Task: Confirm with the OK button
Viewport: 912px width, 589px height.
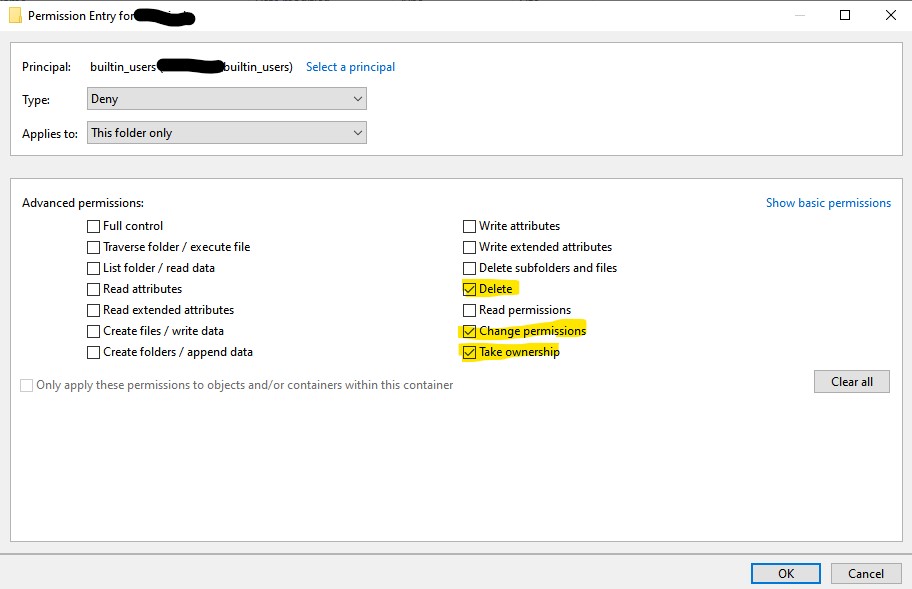Action: pos(786,573)
